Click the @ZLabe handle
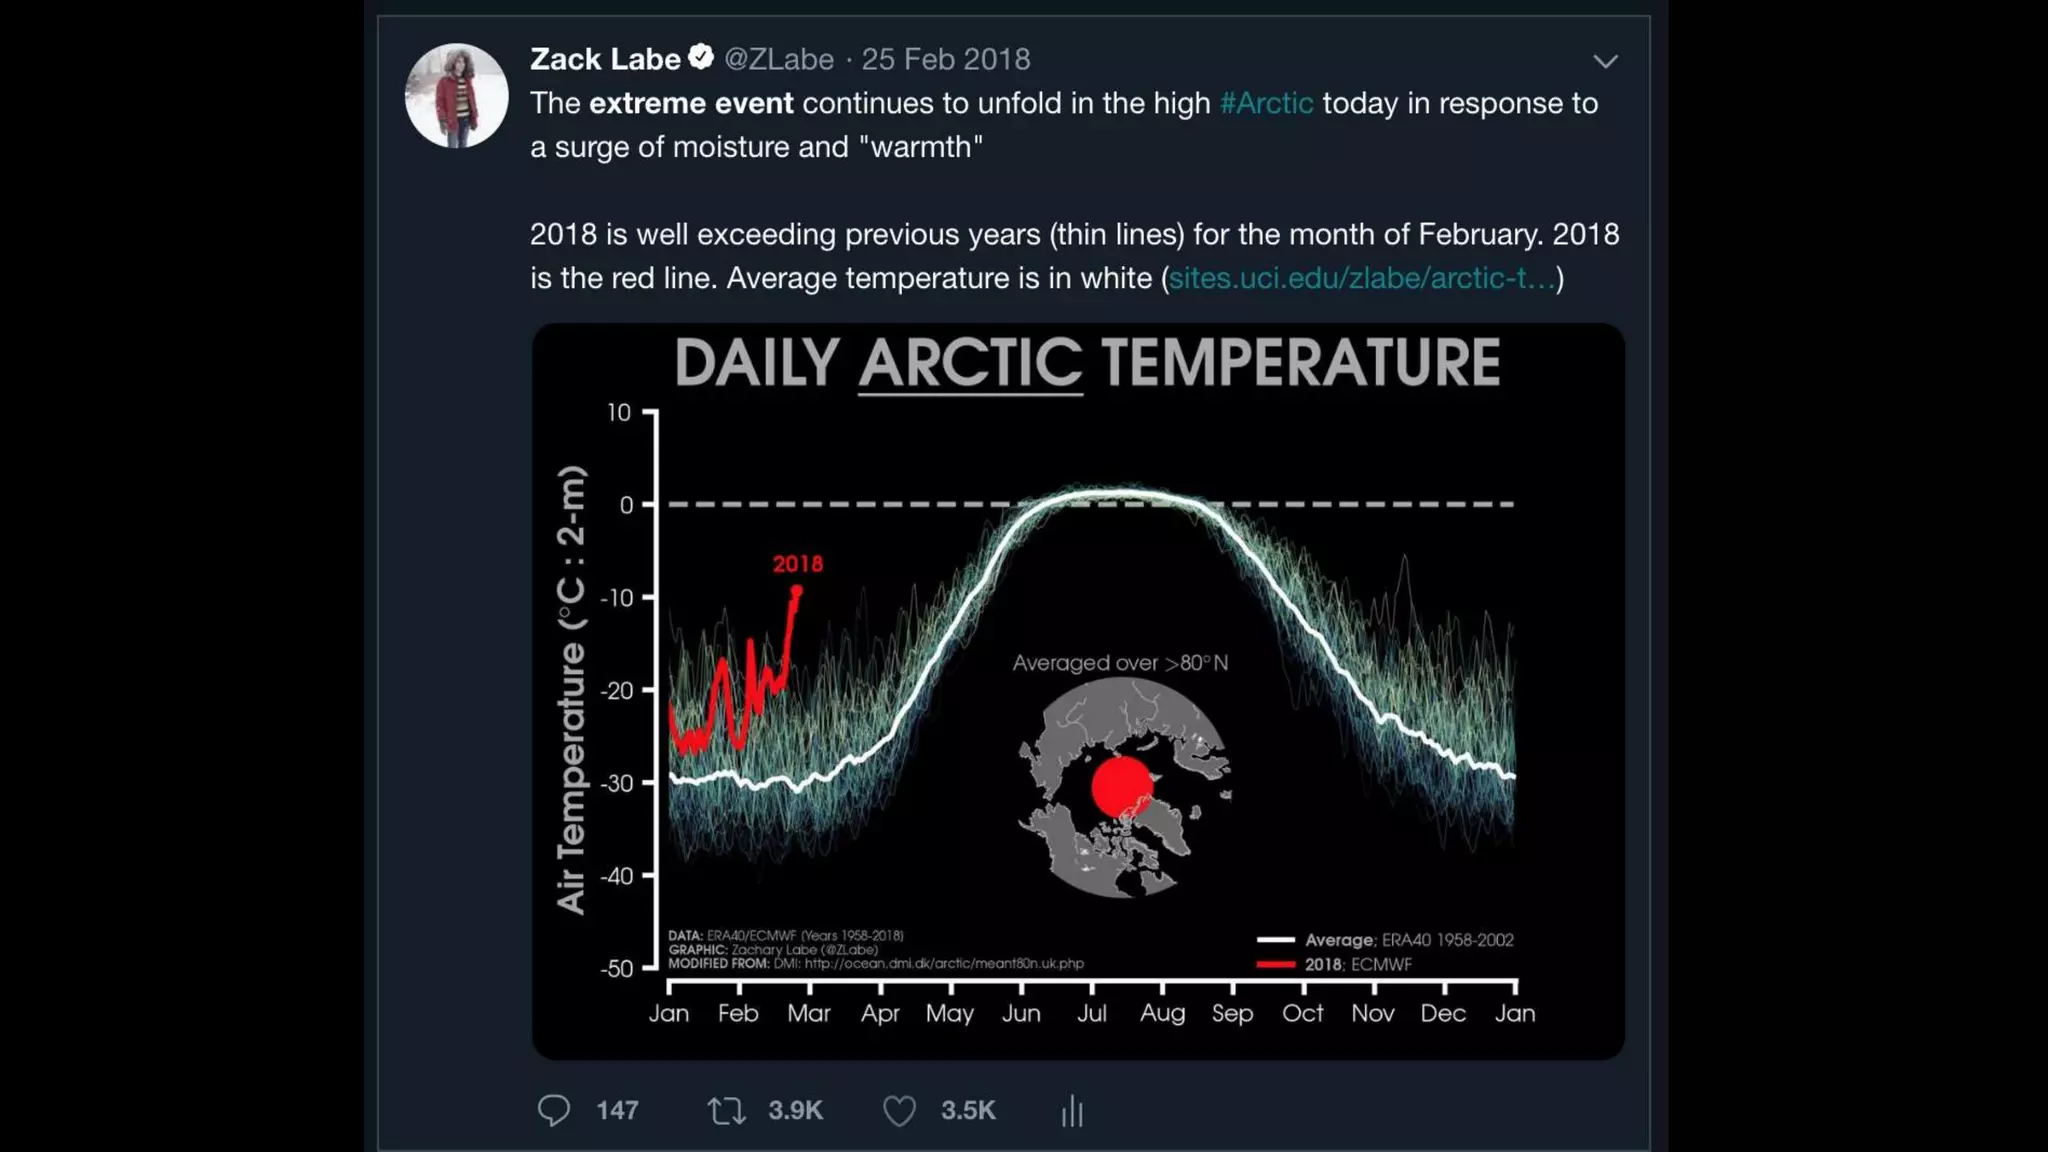The width and height of the screenshot is (2048, 1152). coord(779,59)
